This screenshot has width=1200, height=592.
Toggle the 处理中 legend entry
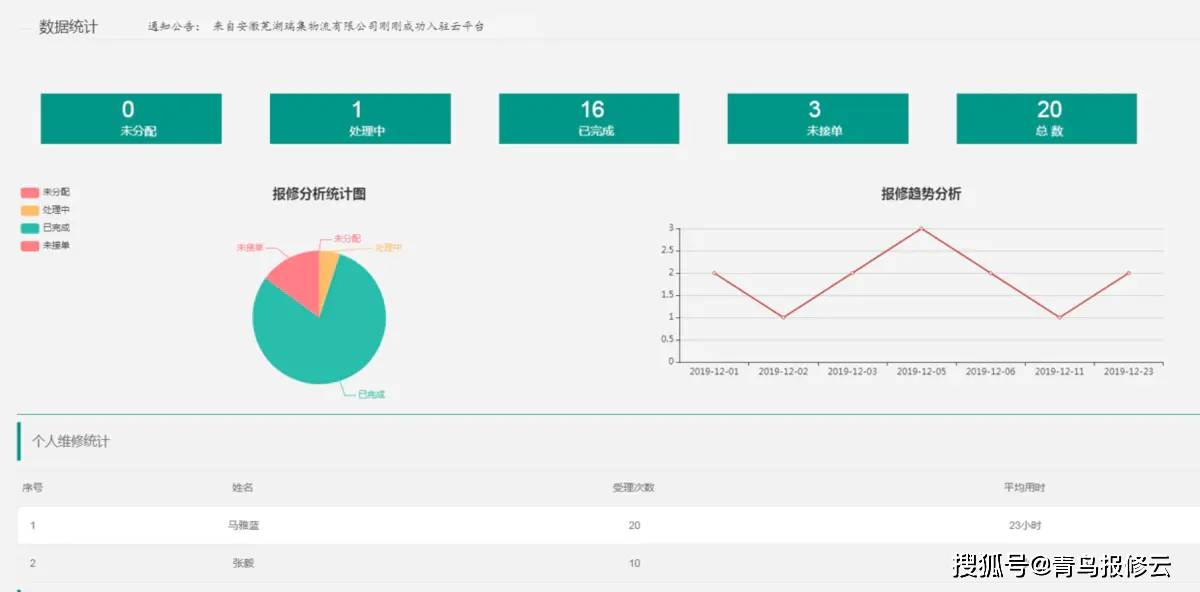(x=45, y=210)
